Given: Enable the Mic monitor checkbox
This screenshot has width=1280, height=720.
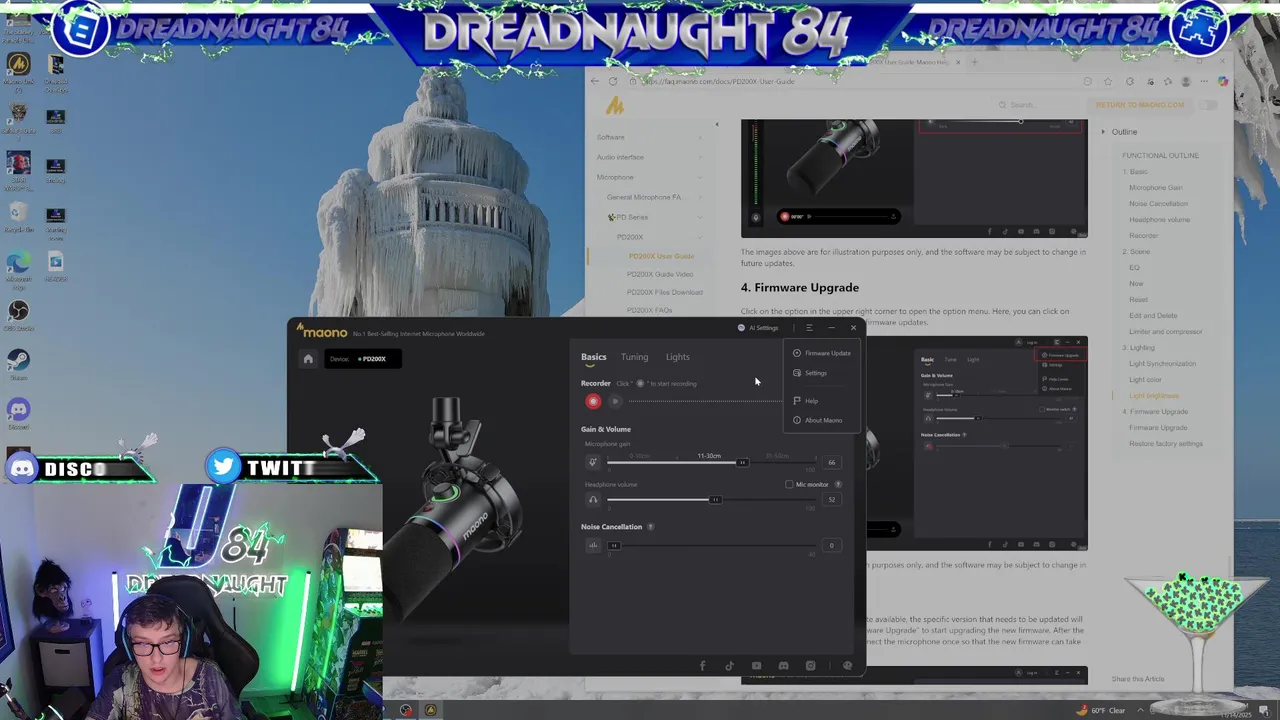Looking at the screenshot, I should coord(789,485).
